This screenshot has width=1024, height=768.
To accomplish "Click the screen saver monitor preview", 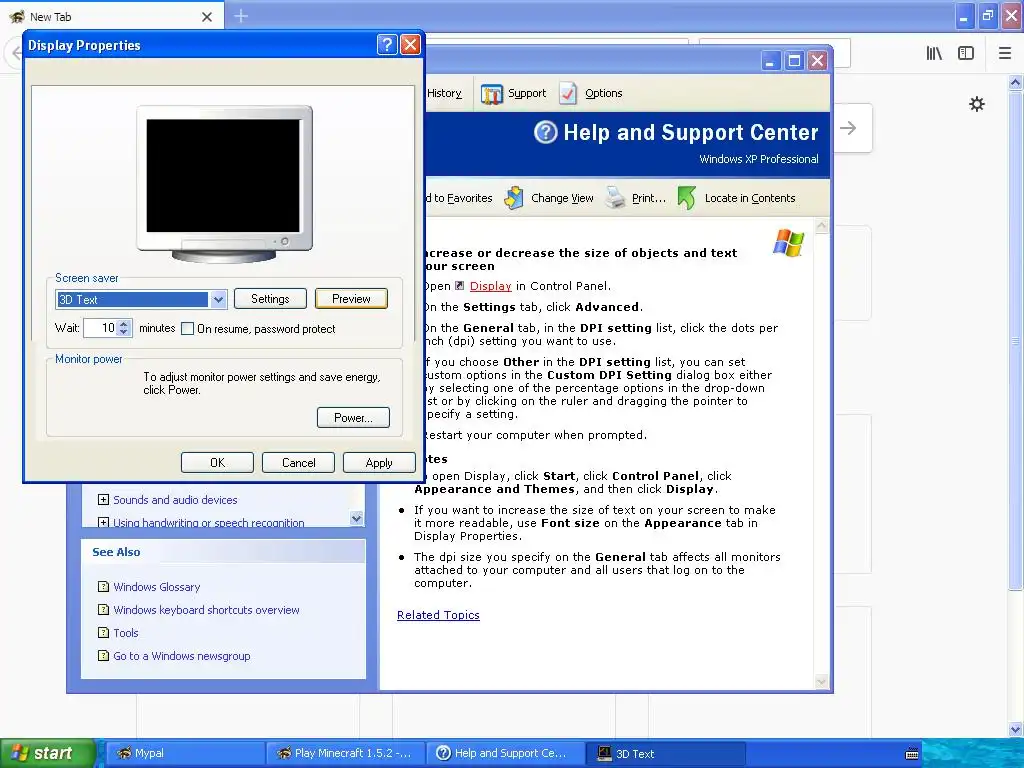I will pos(223,176).
